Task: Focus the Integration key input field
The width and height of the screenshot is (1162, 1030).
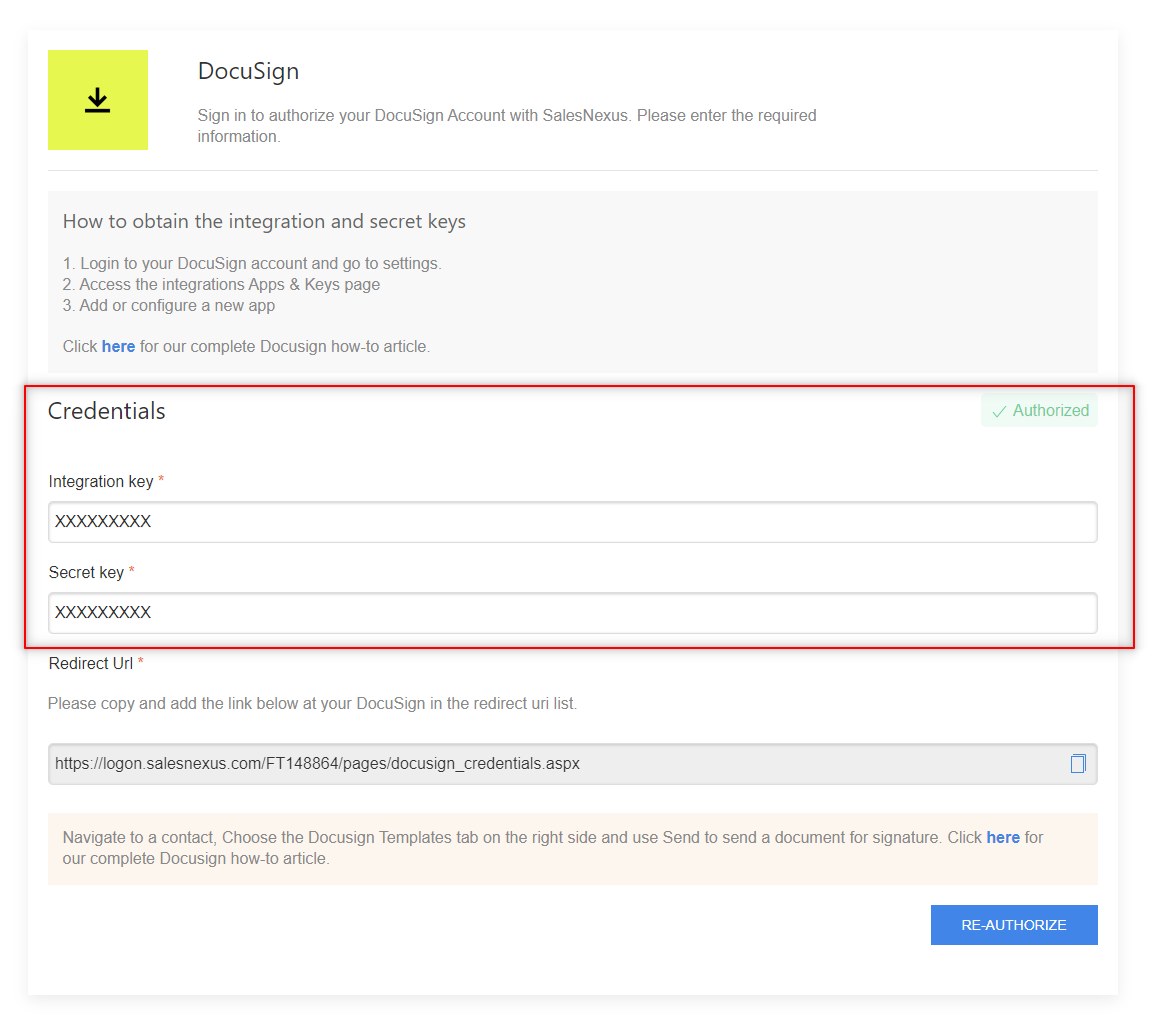Action: 572,522
